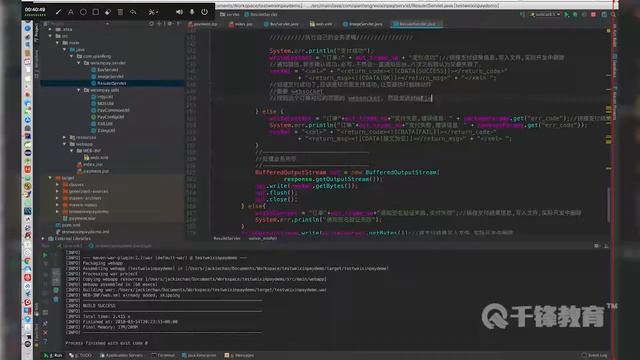Image resolution: width=640 pixels, height=360 pixels.
Task: Click the undo arrow in recorder bar
Action: [133, 12]
